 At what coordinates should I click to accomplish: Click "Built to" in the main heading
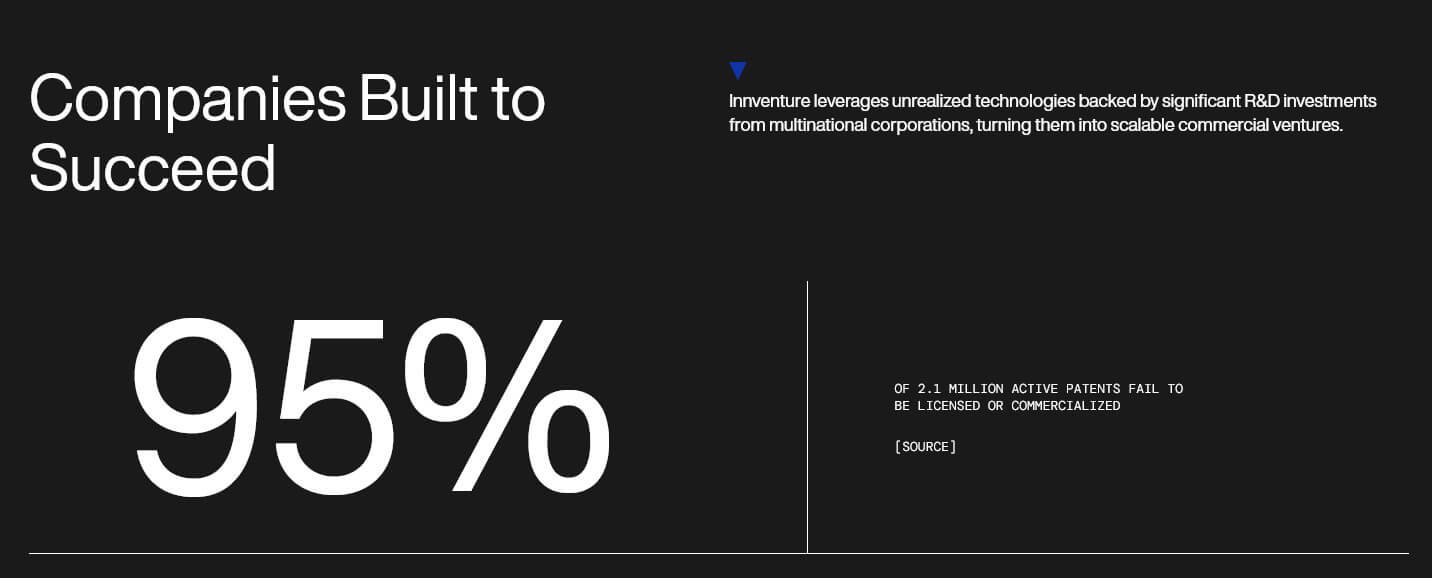(452, 98)
